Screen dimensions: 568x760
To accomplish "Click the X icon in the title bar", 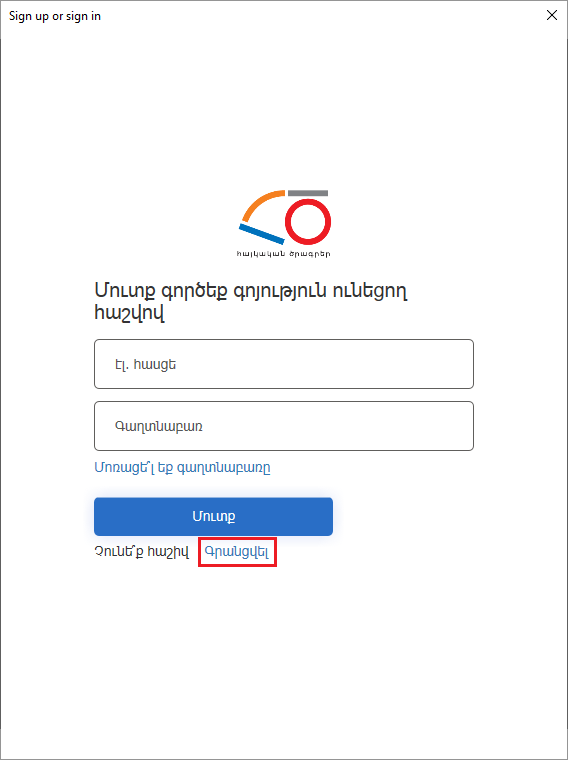I will tap(552, 16).
